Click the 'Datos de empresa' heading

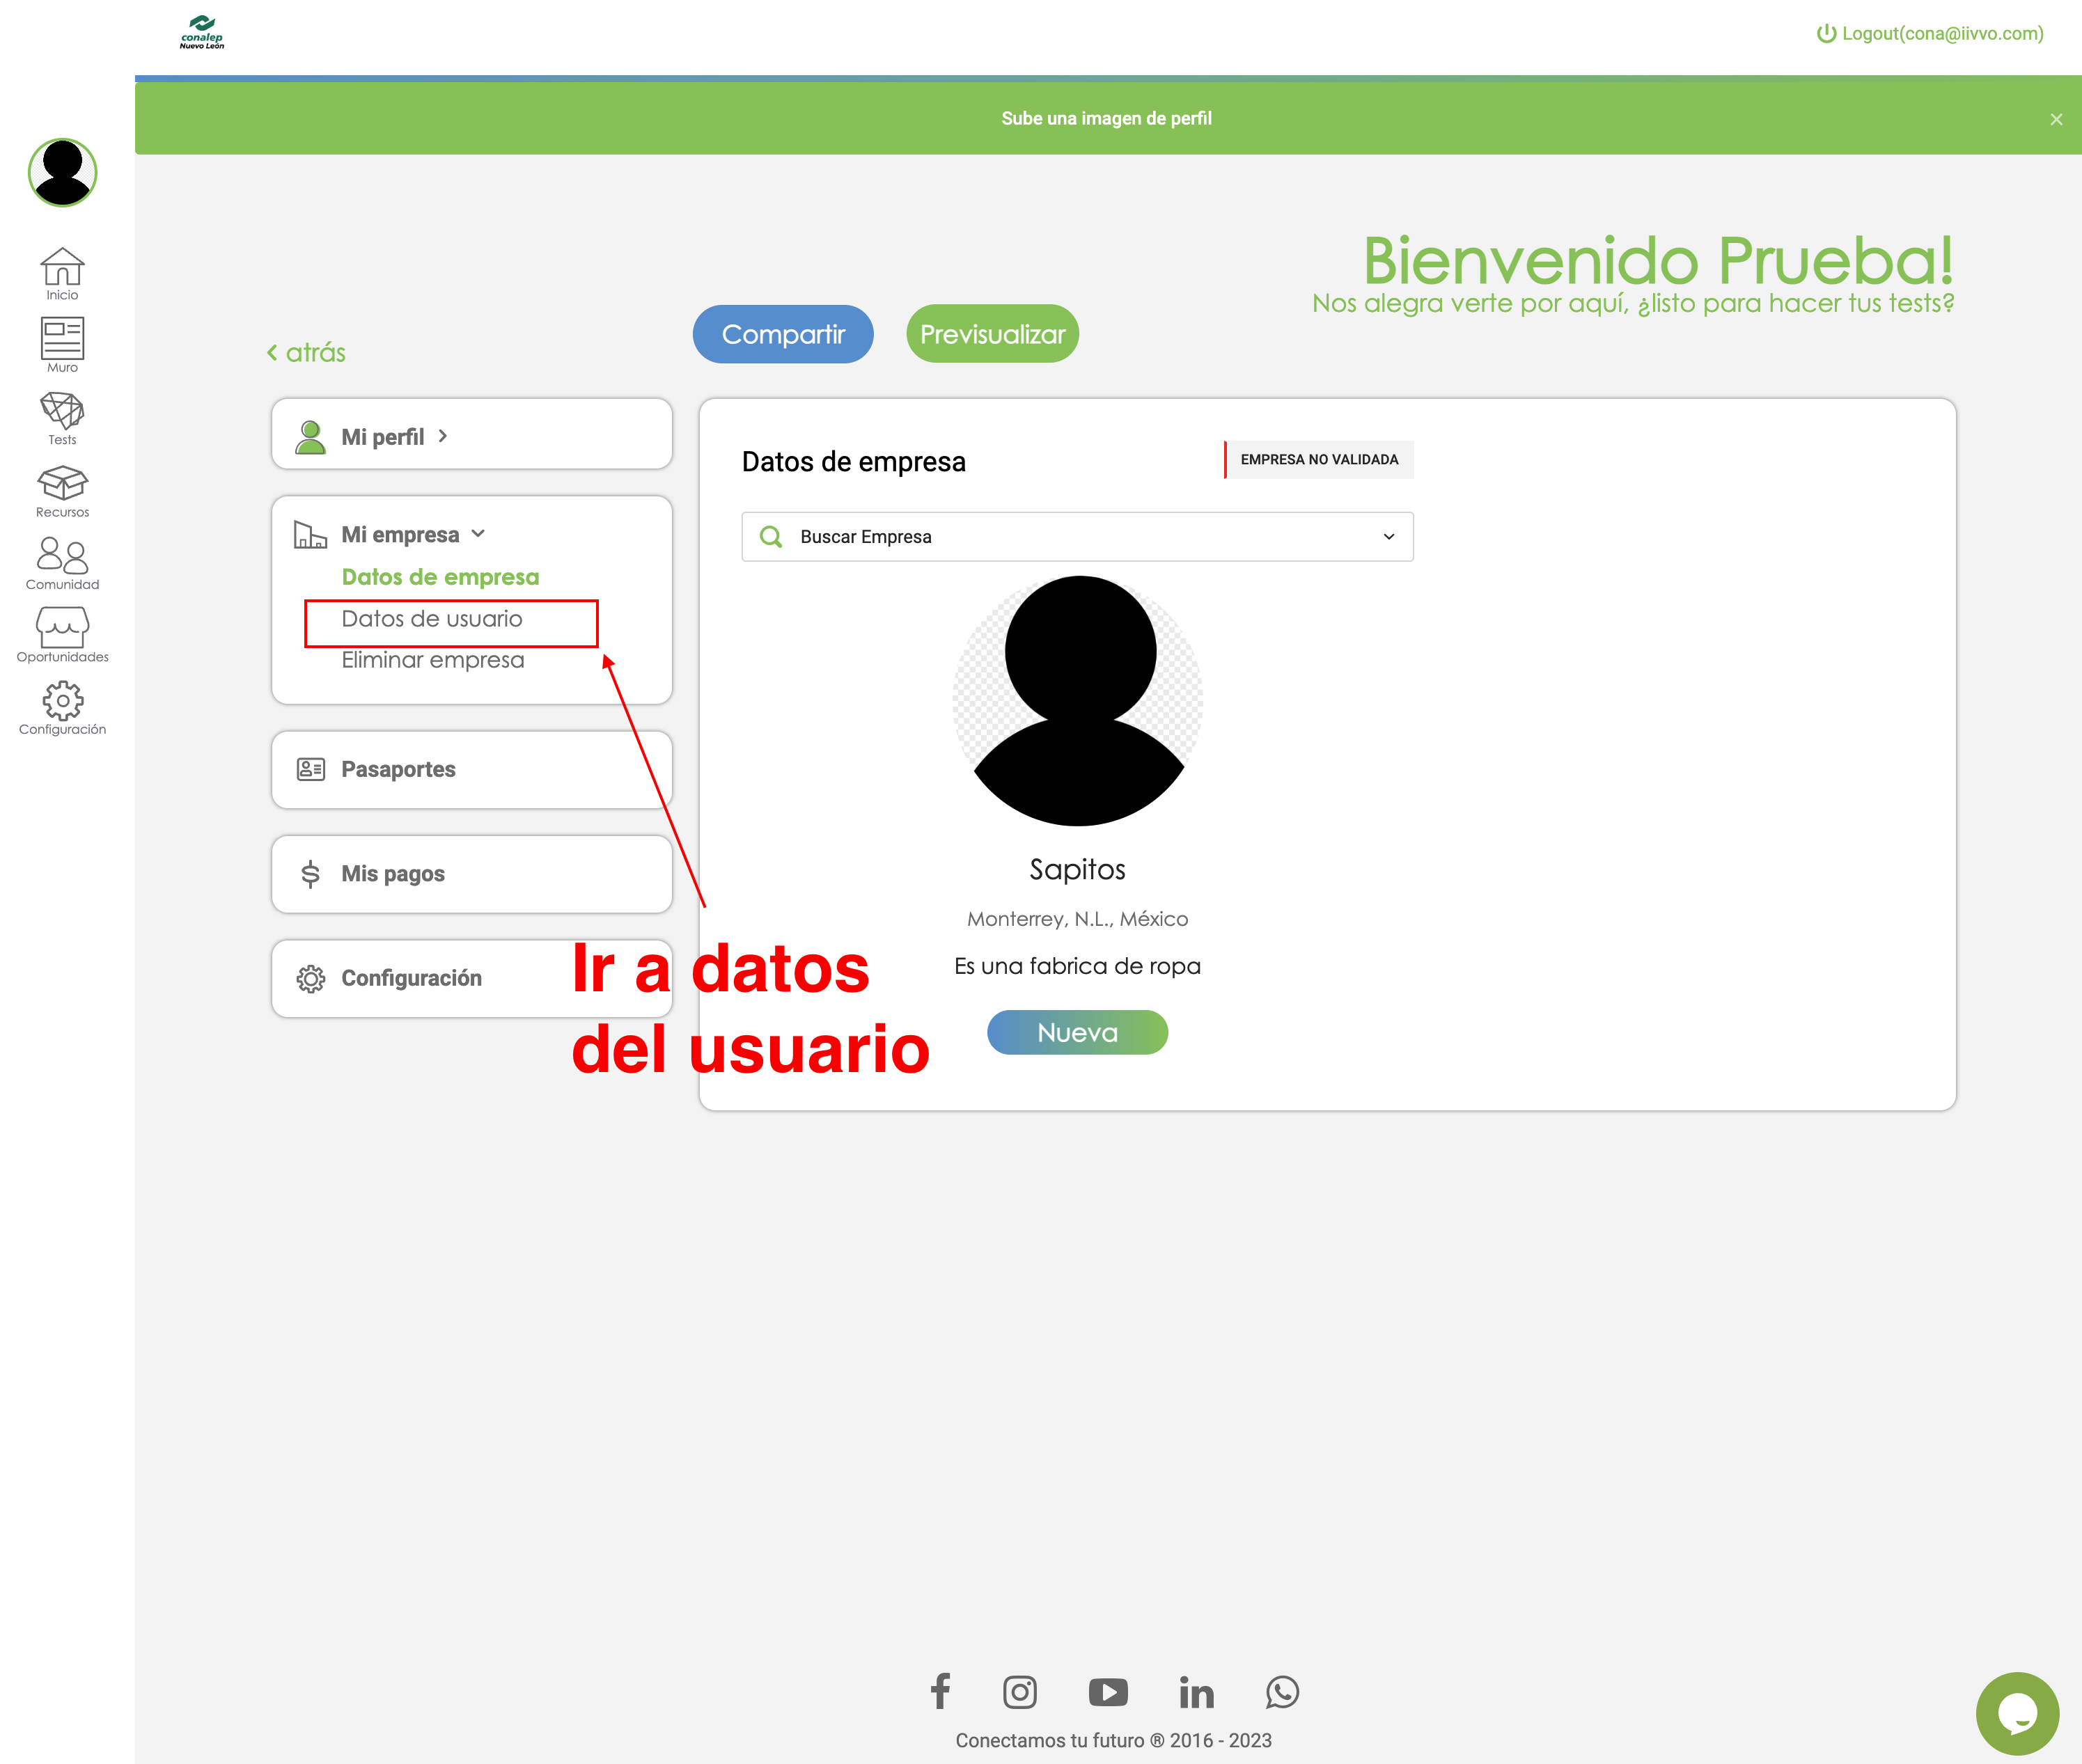click(x=853, y=461)
